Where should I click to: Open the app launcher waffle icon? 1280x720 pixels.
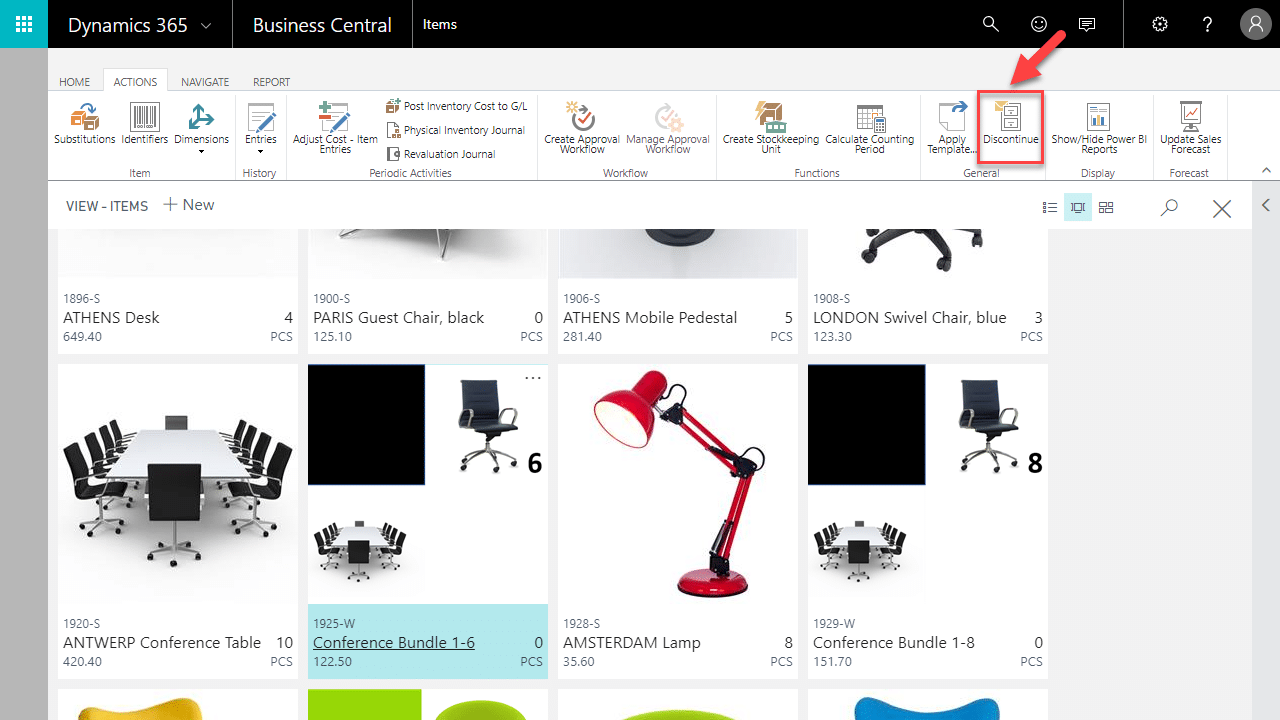point(24,24)
